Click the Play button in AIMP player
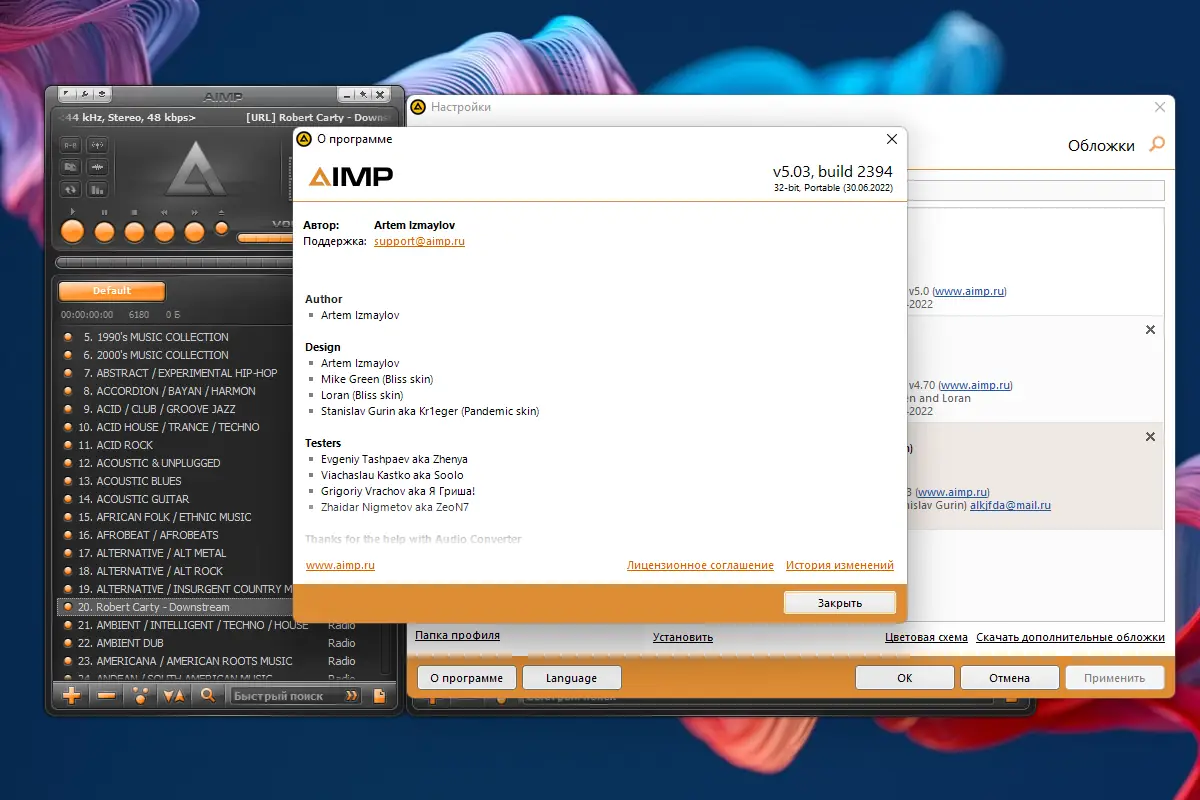 (72, 232)
